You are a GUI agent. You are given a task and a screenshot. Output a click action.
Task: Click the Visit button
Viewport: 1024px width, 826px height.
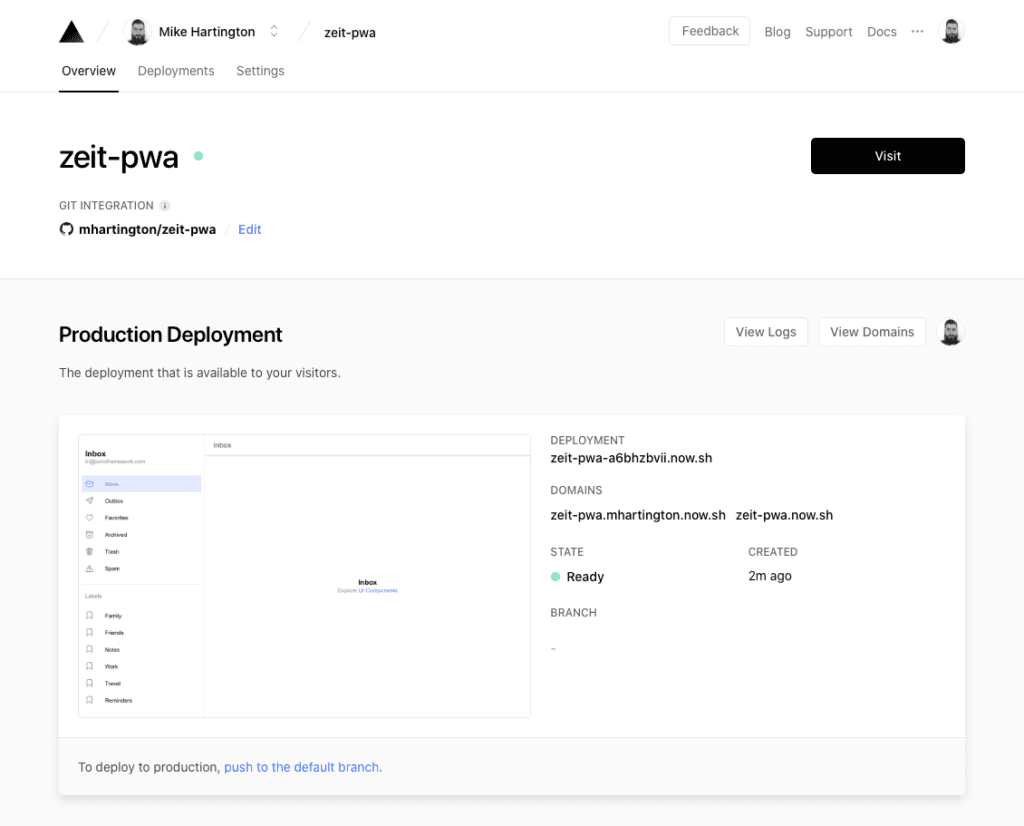tap(887, 156)
